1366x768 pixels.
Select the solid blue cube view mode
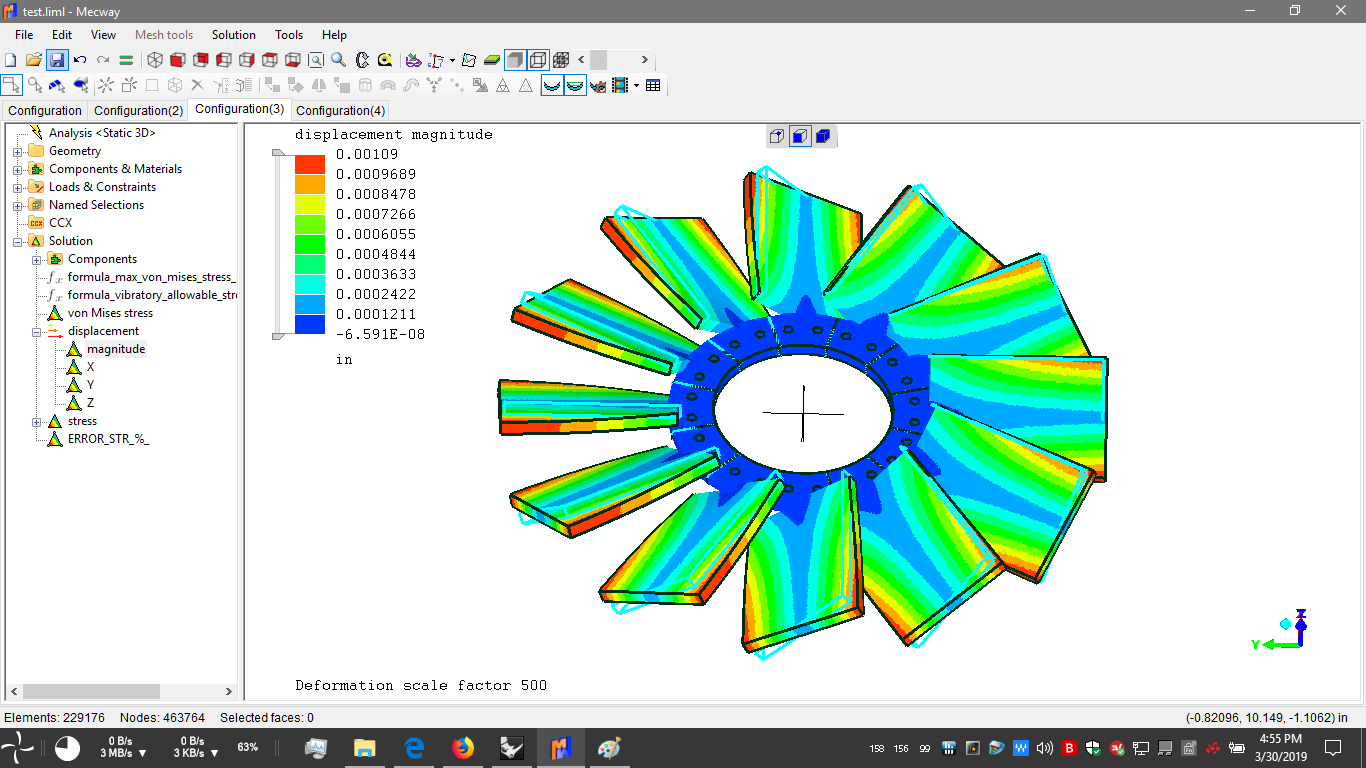(823, 136)
